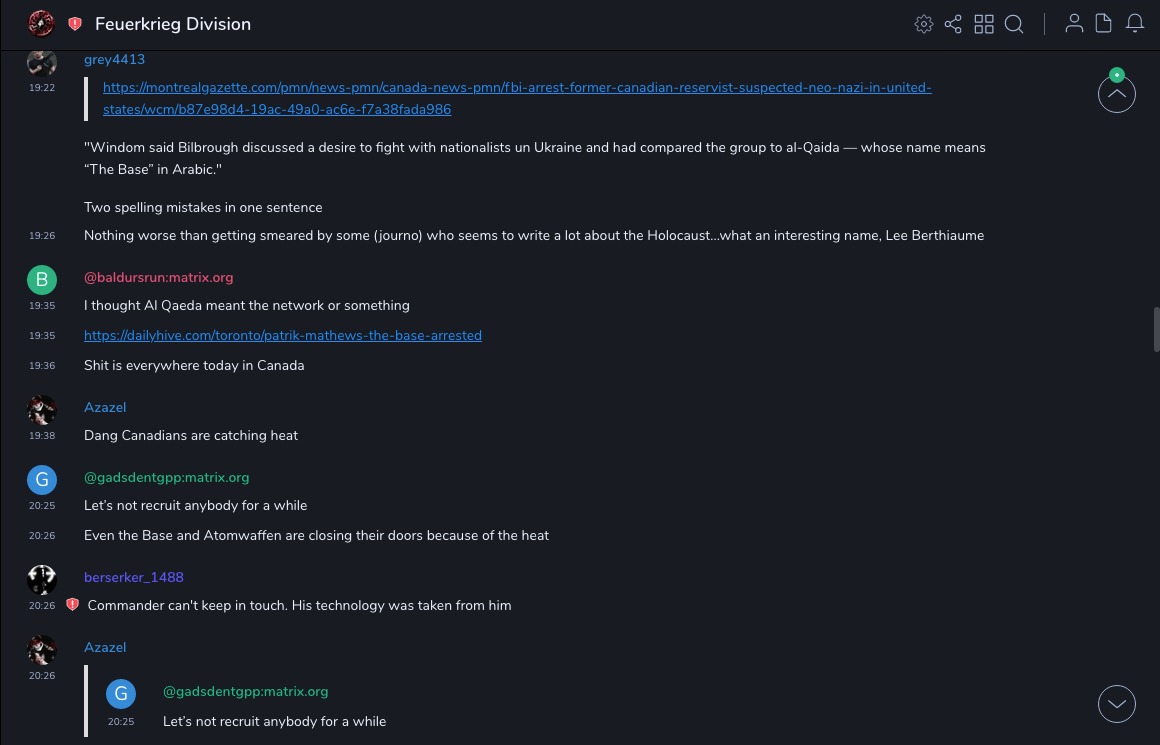
Task: Open the files document icon
Action: pyautogui.click(x=1104, y=24)
